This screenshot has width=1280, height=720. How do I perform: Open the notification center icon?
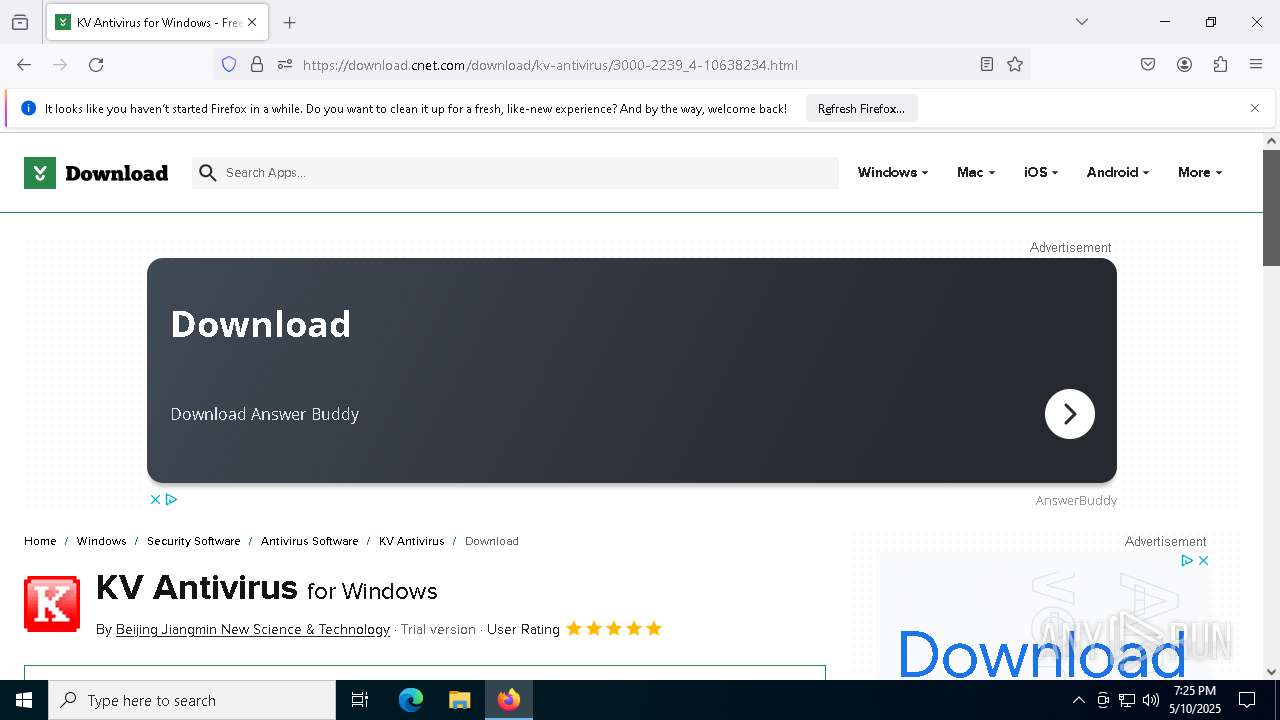1247,700
